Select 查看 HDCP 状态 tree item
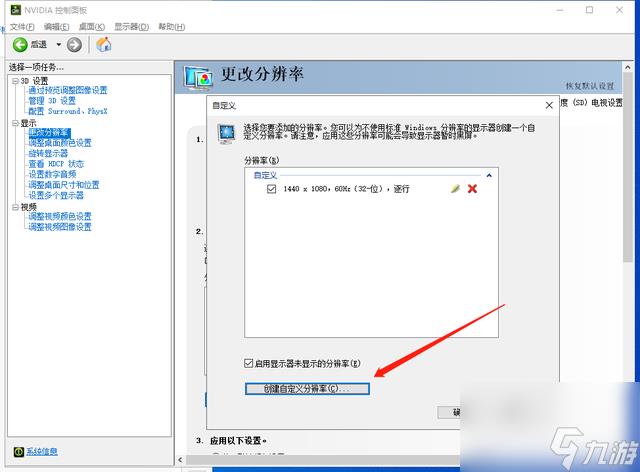Image resolution: width=640 pixels, height=472 pixels. [56, 164]
